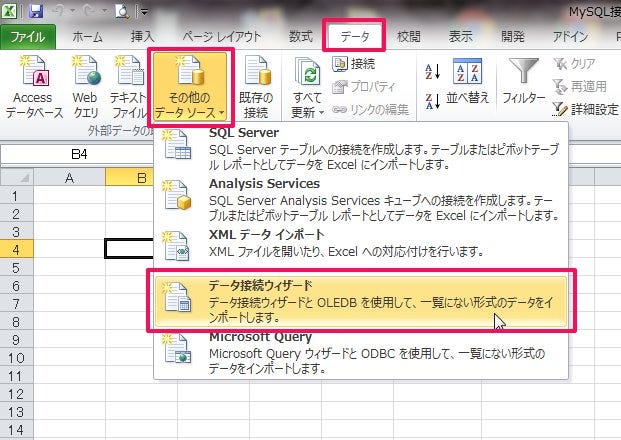Click the Web query icon
The height and width of the screenshot is (440, 621).
click(85, 86)
